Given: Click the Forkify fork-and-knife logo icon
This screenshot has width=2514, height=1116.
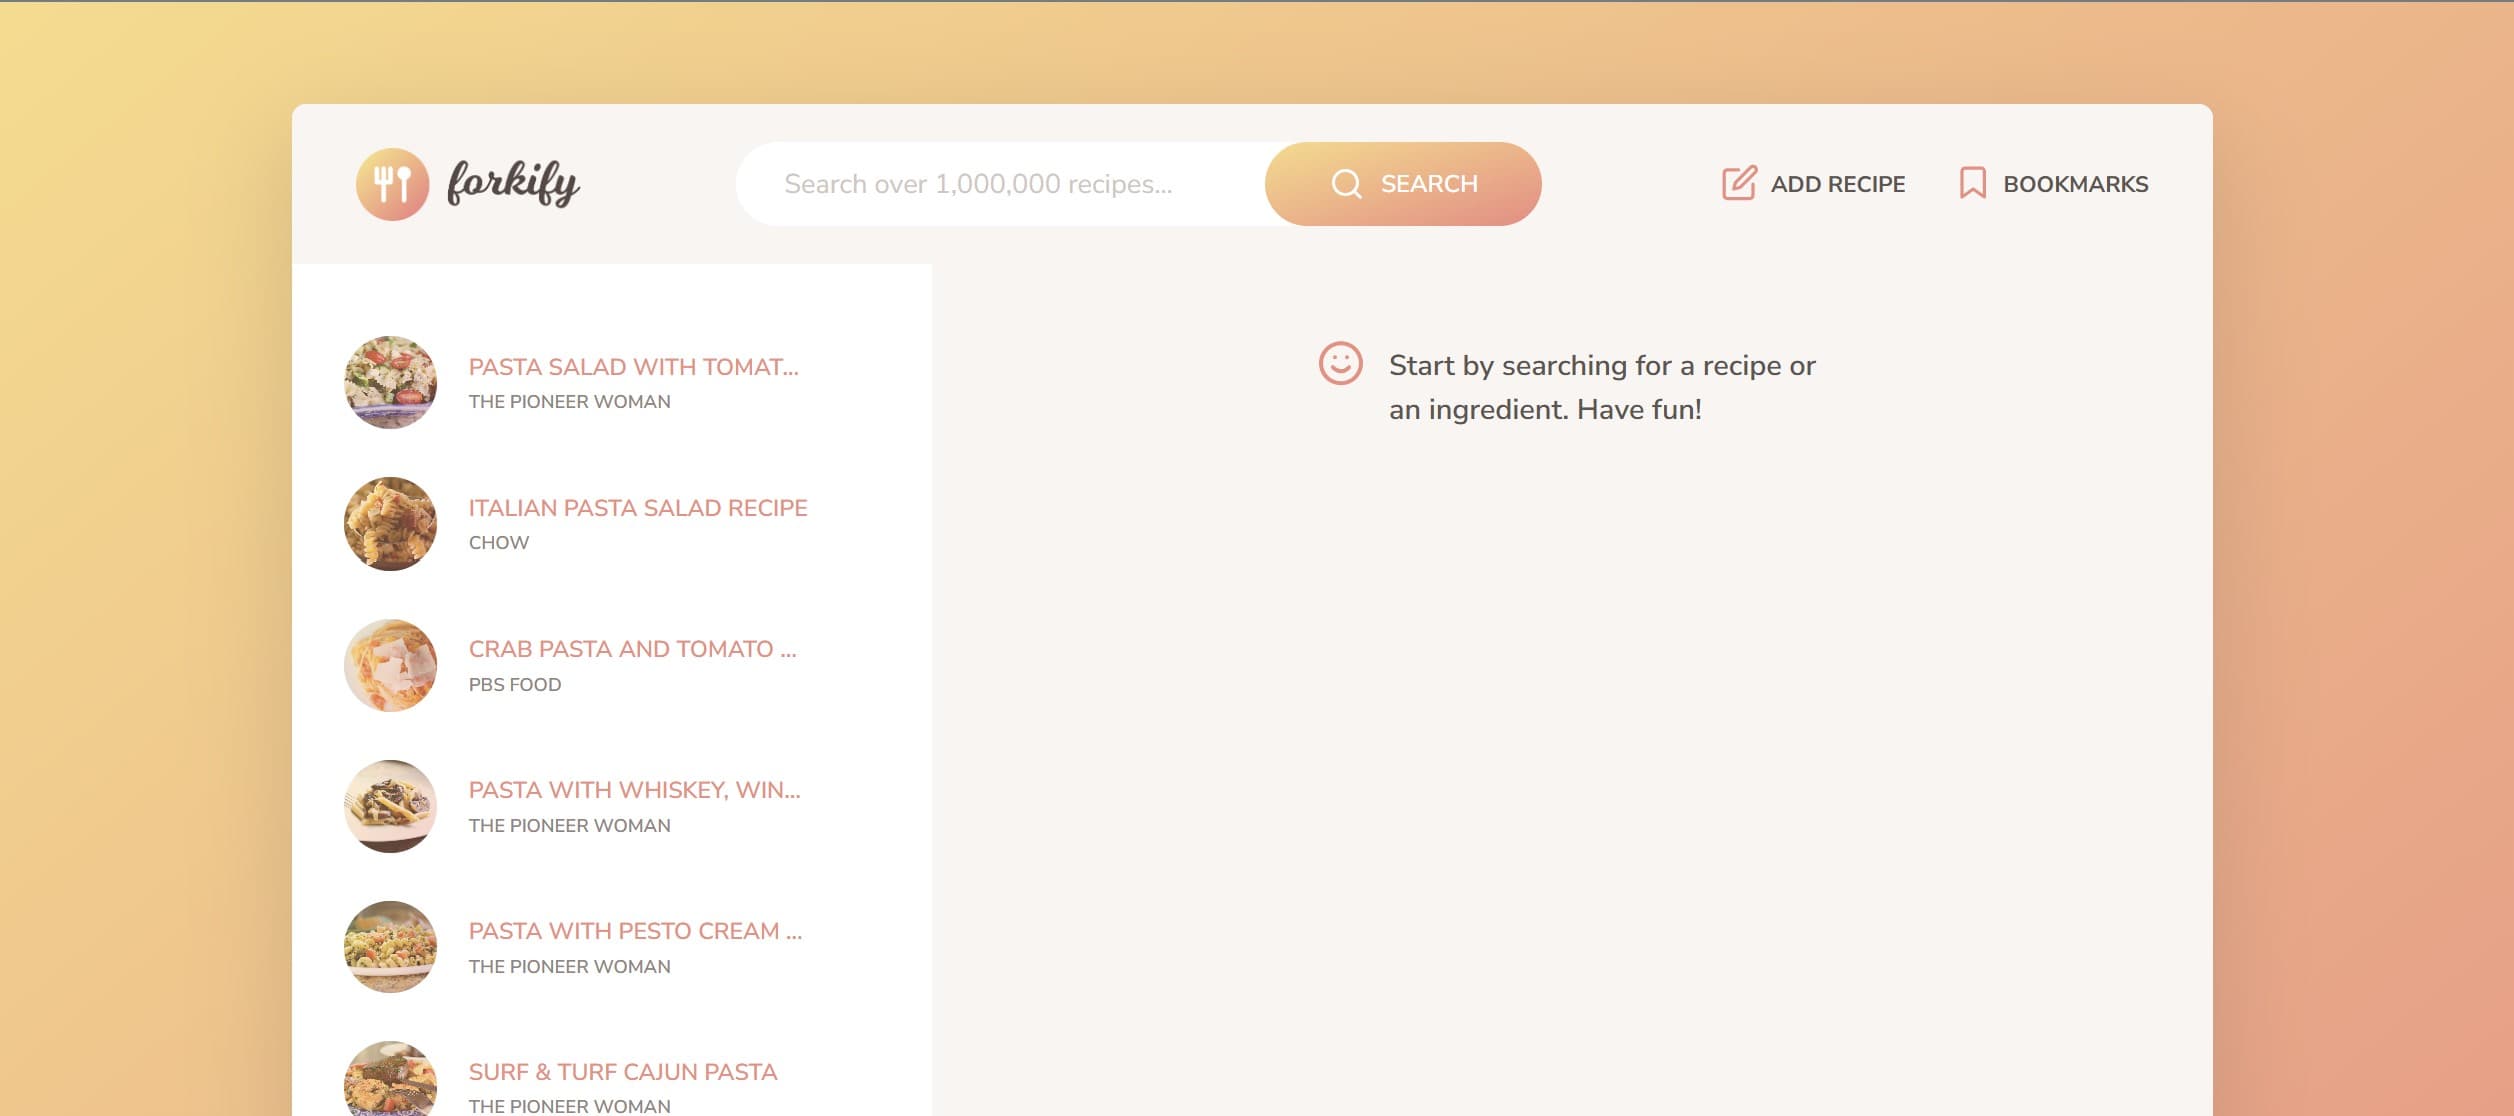Looking at the screenshot, I should pos(391,183).
